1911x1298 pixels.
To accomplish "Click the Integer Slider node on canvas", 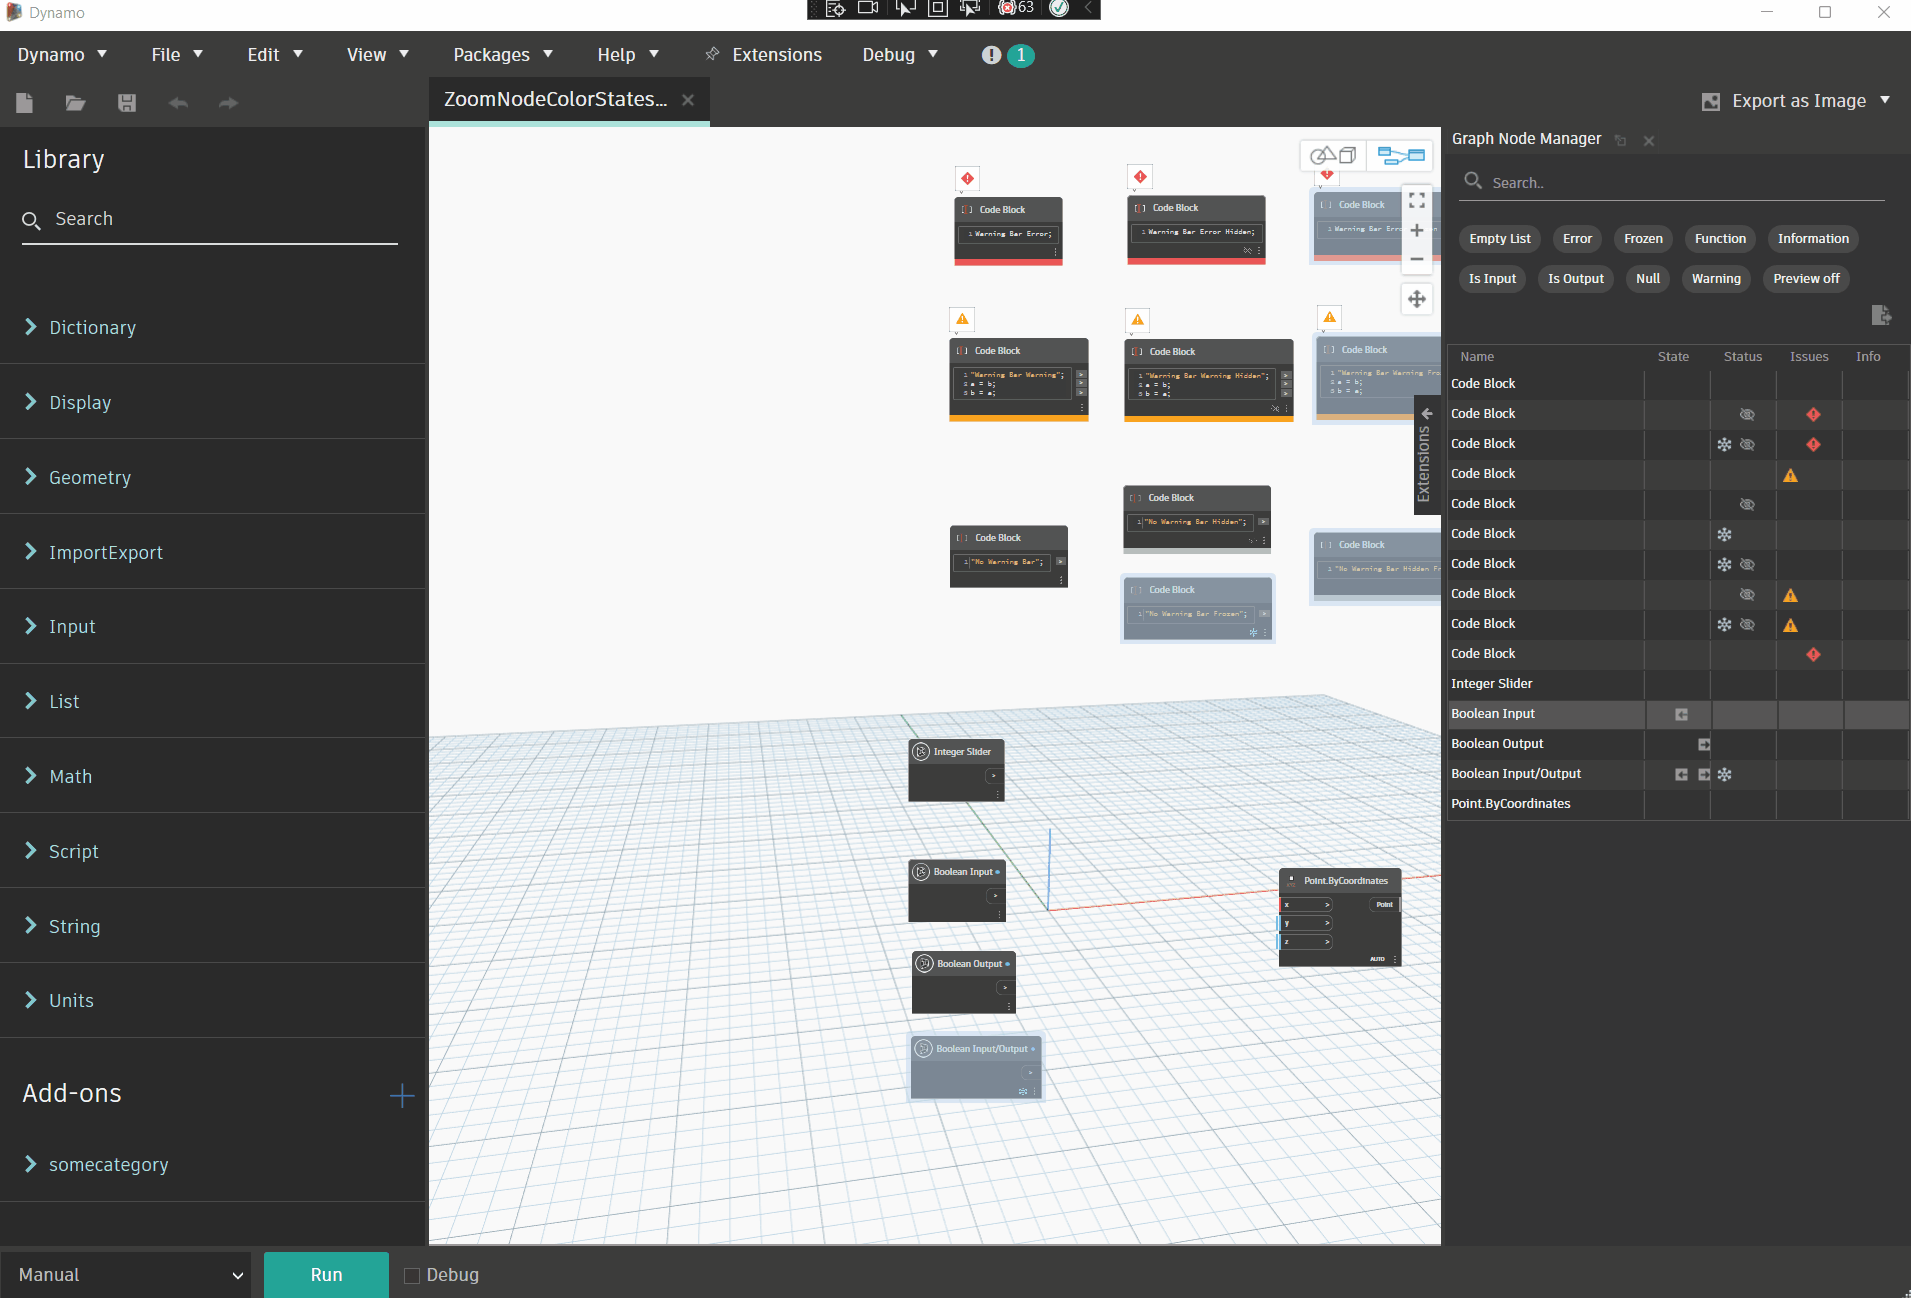I will point(956,770).
